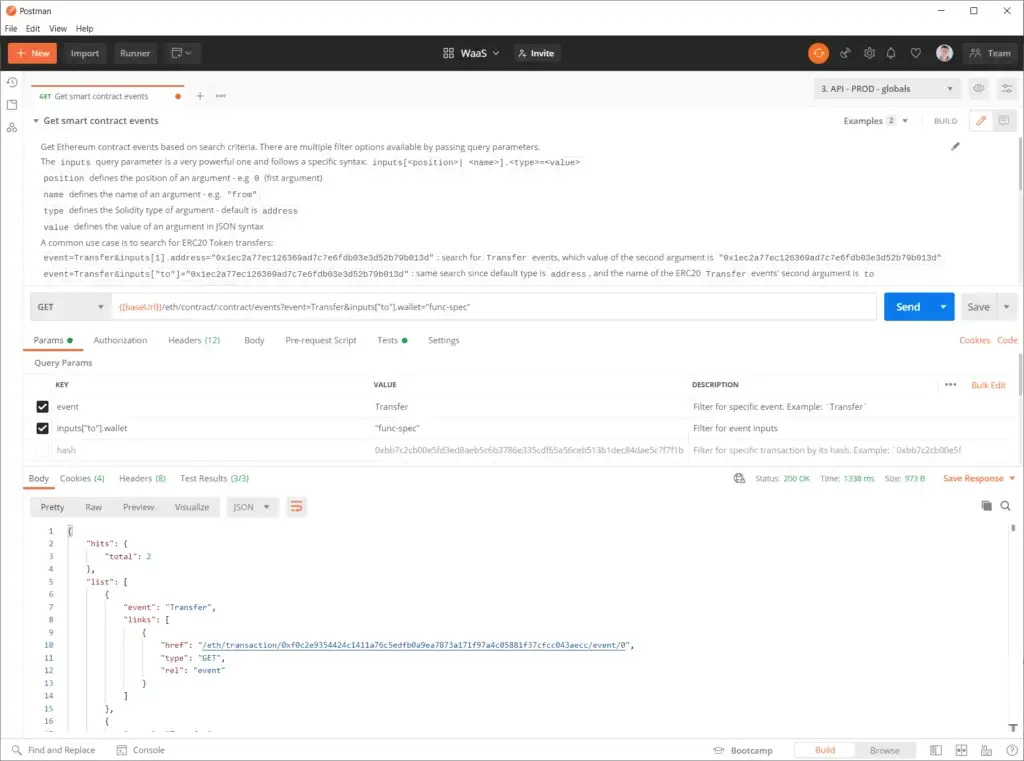Click the orange sync status icon
The width and height of the screenshot is (1024, 761).
click(x=818, y=54)
